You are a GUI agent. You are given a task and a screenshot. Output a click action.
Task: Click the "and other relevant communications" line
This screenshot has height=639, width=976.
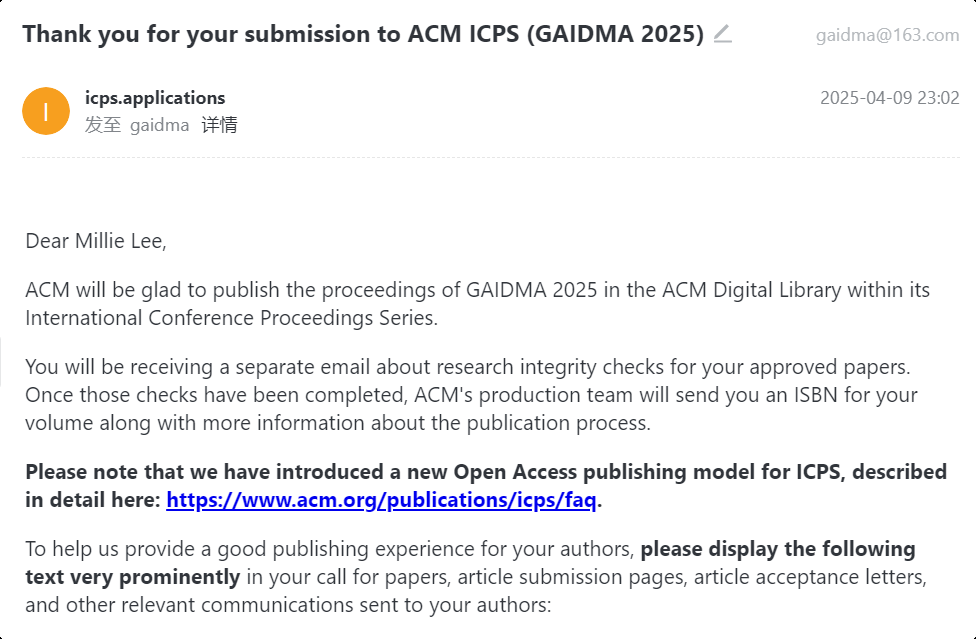click(x=288, y=605)
